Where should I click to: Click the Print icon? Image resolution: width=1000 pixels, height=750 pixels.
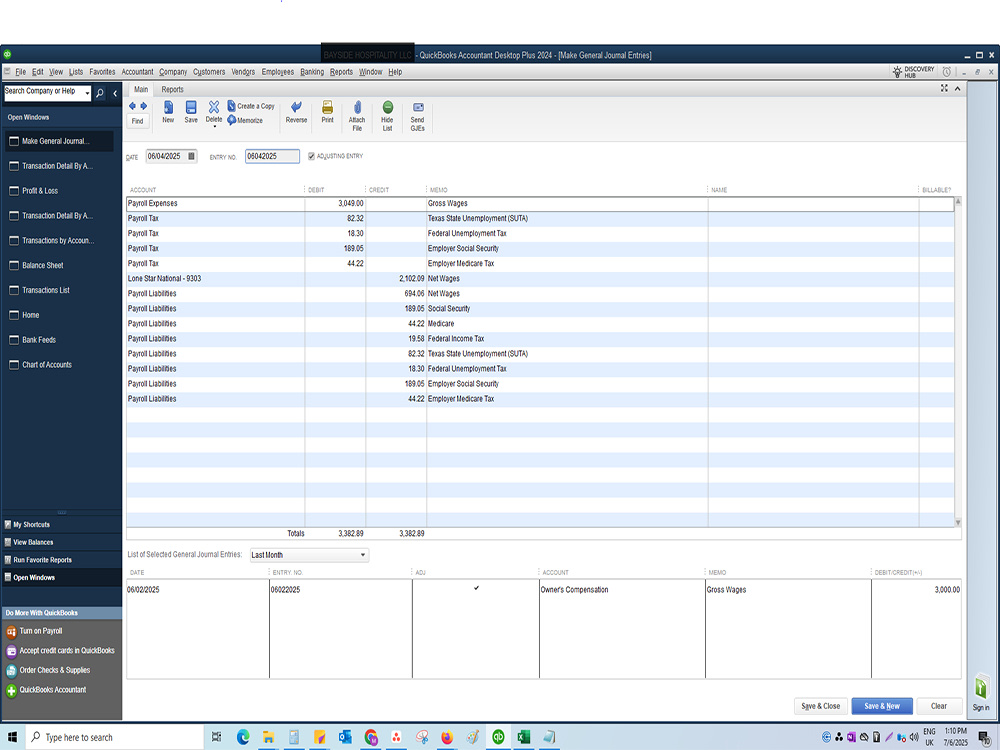[327, 107]
